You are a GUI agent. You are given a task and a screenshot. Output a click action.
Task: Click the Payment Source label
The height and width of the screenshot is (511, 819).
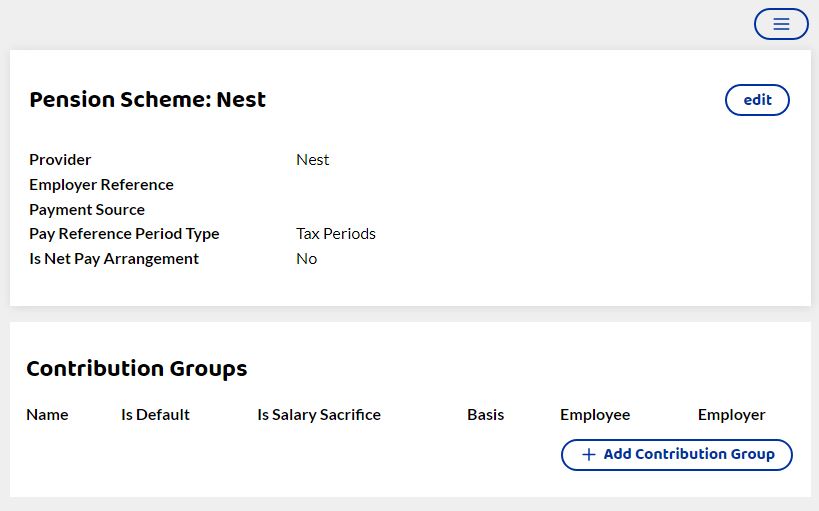pyautogui.click(x=87, y=210)
